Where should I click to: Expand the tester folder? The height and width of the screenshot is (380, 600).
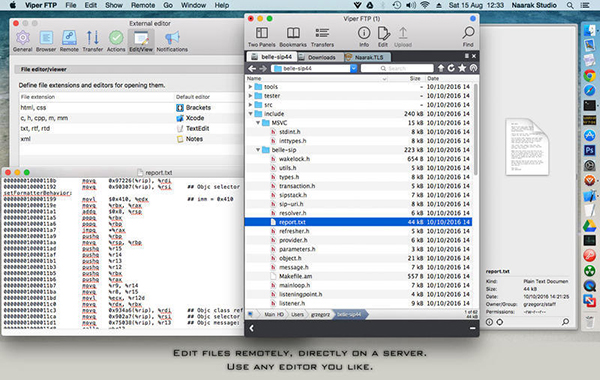click(250, 96)
